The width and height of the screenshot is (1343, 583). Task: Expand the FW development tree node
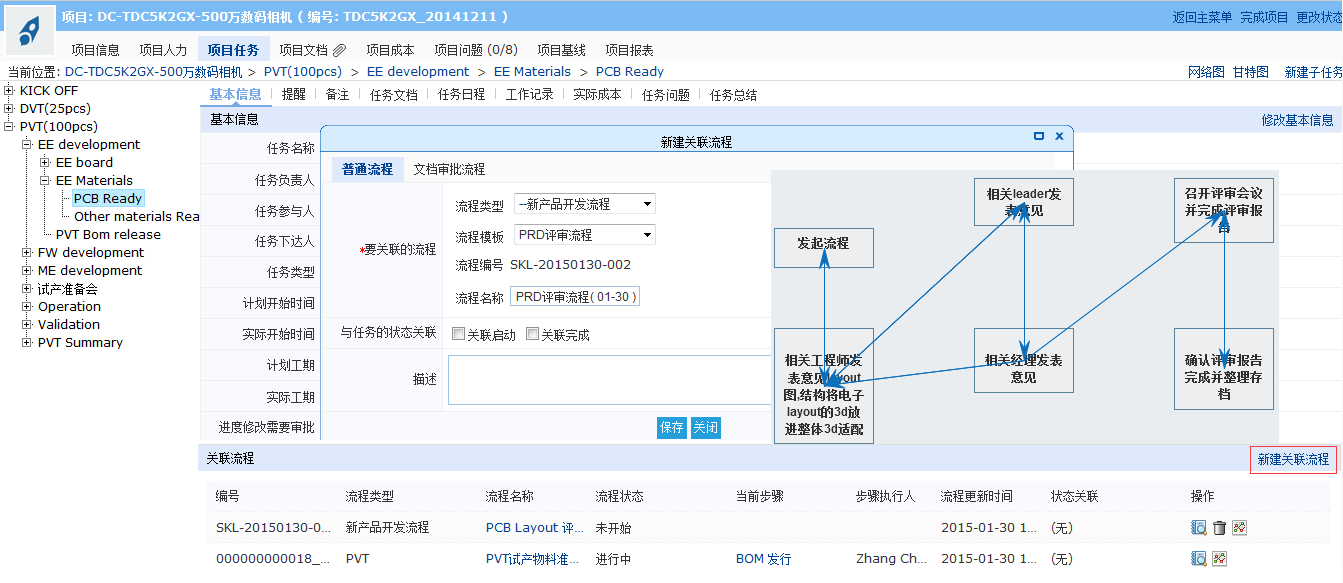27,253
